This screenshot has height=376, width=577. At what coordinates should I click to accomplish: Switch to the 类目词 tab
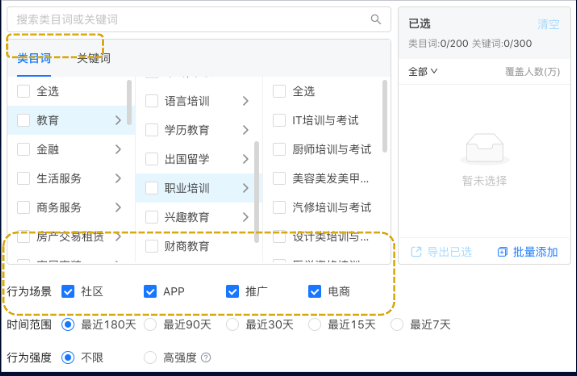(x=34, y=58)
